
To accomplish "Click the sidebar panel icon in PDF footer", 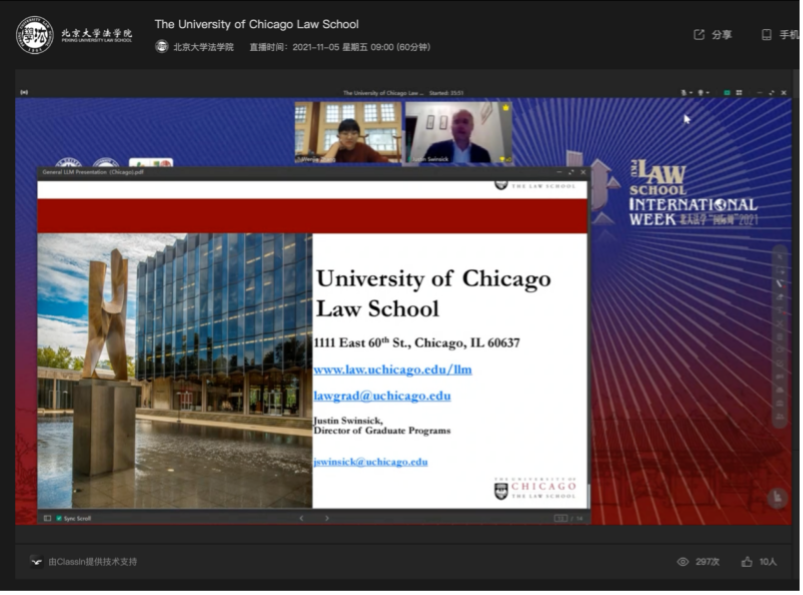I will coord(47,518).
